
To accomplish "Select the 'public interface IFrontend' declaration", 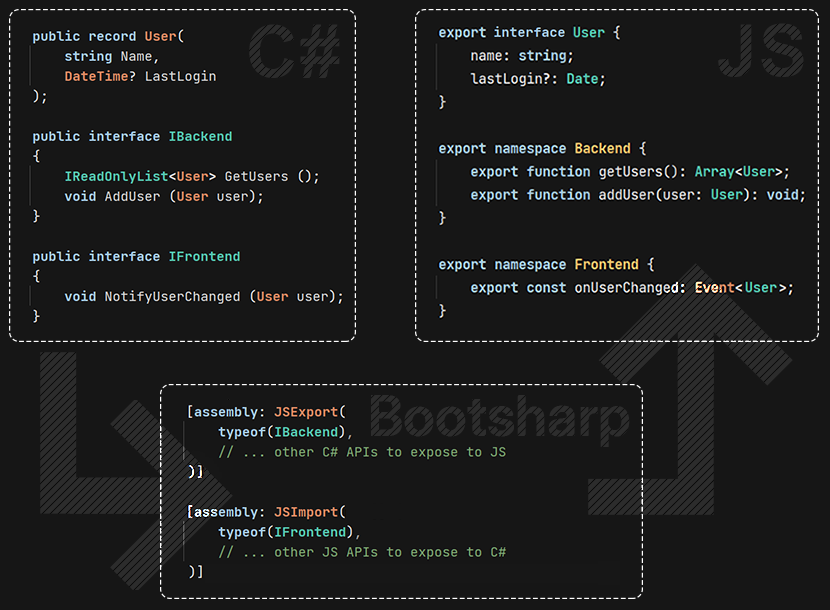I will (x=136, y=257).
